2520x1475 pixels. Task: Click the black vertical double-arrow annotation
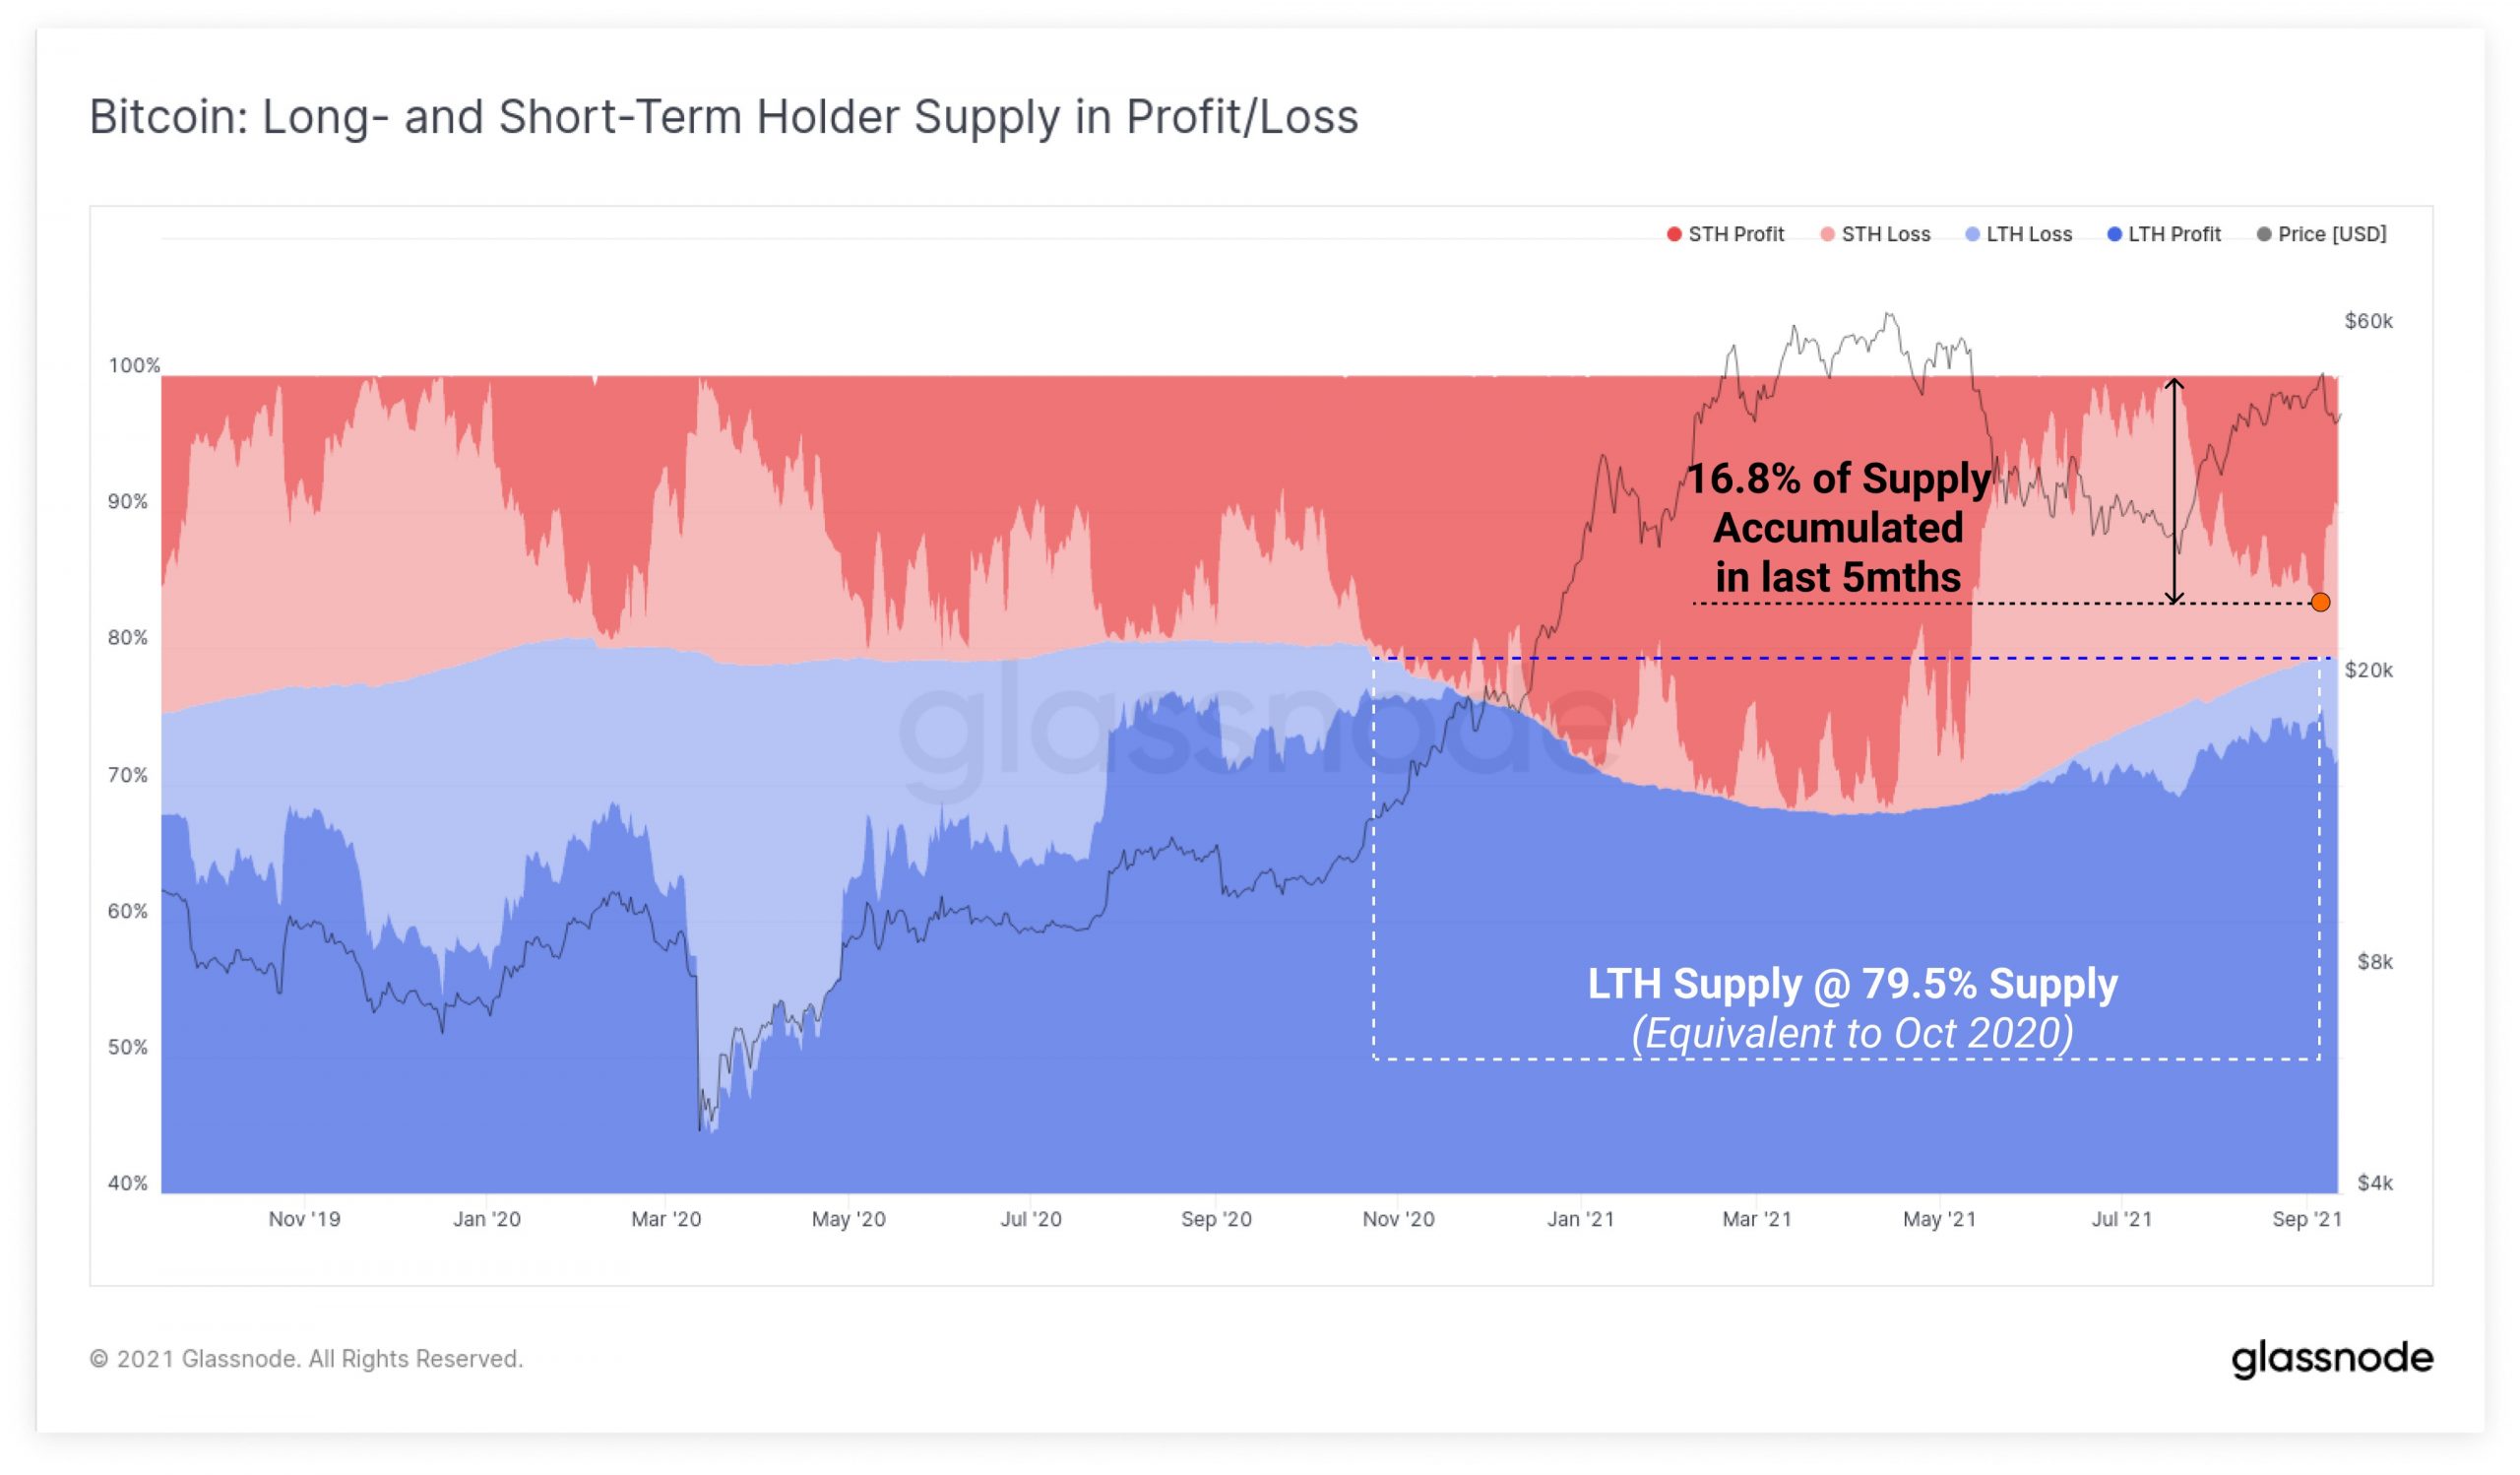(x=2173, y=491)
